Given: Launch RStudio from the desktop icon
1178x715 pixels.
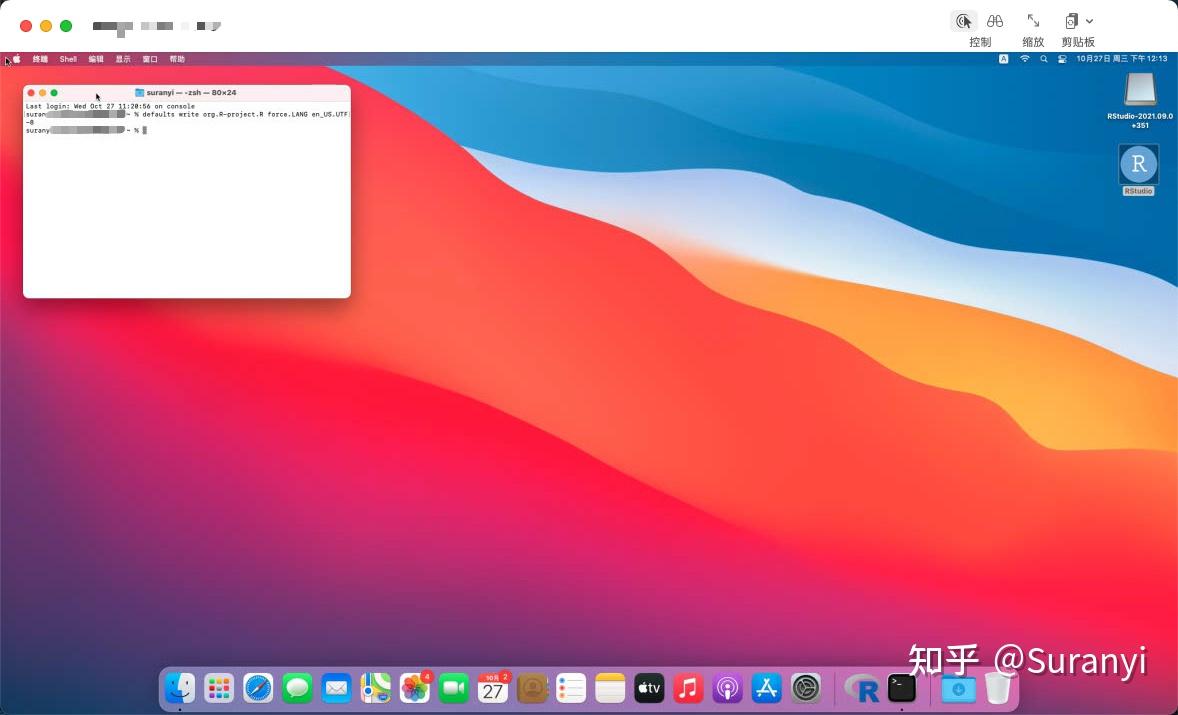Looking at the screenshot, I should pyautogui.click(x=1138, y=163).
